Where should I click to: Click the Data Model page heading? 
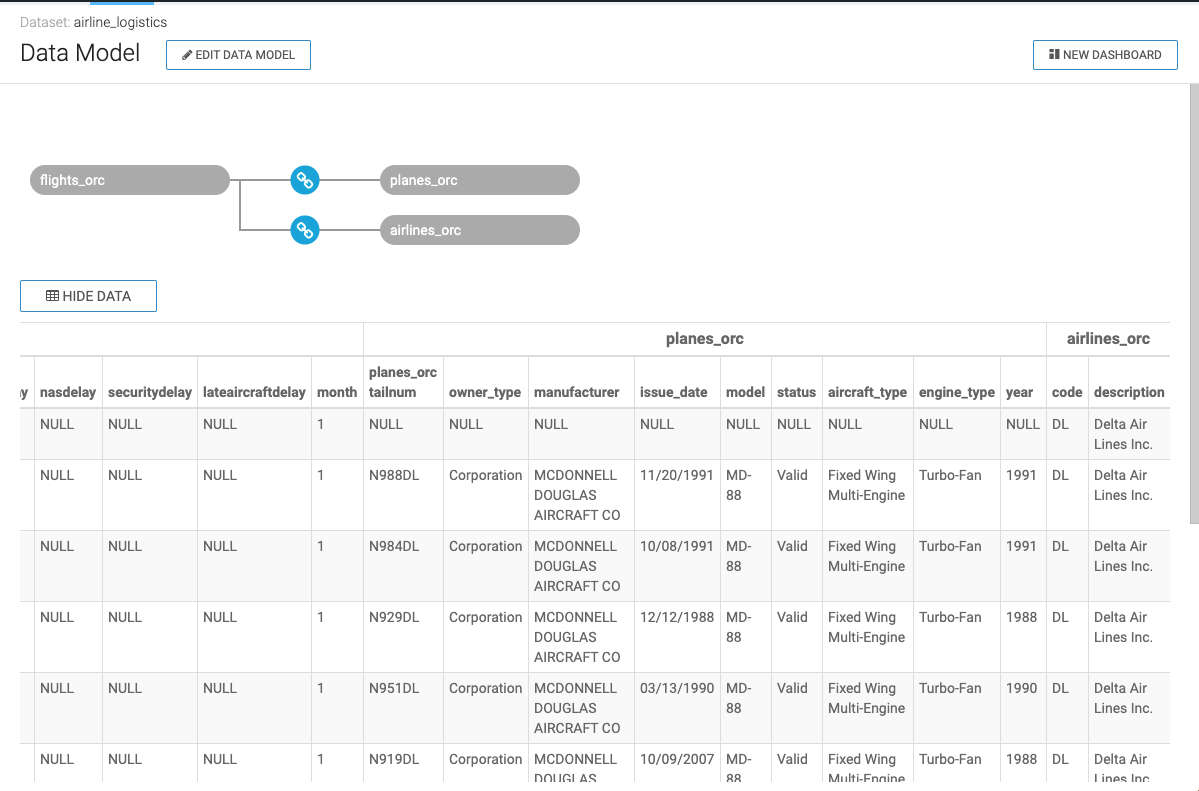point(80,53)
